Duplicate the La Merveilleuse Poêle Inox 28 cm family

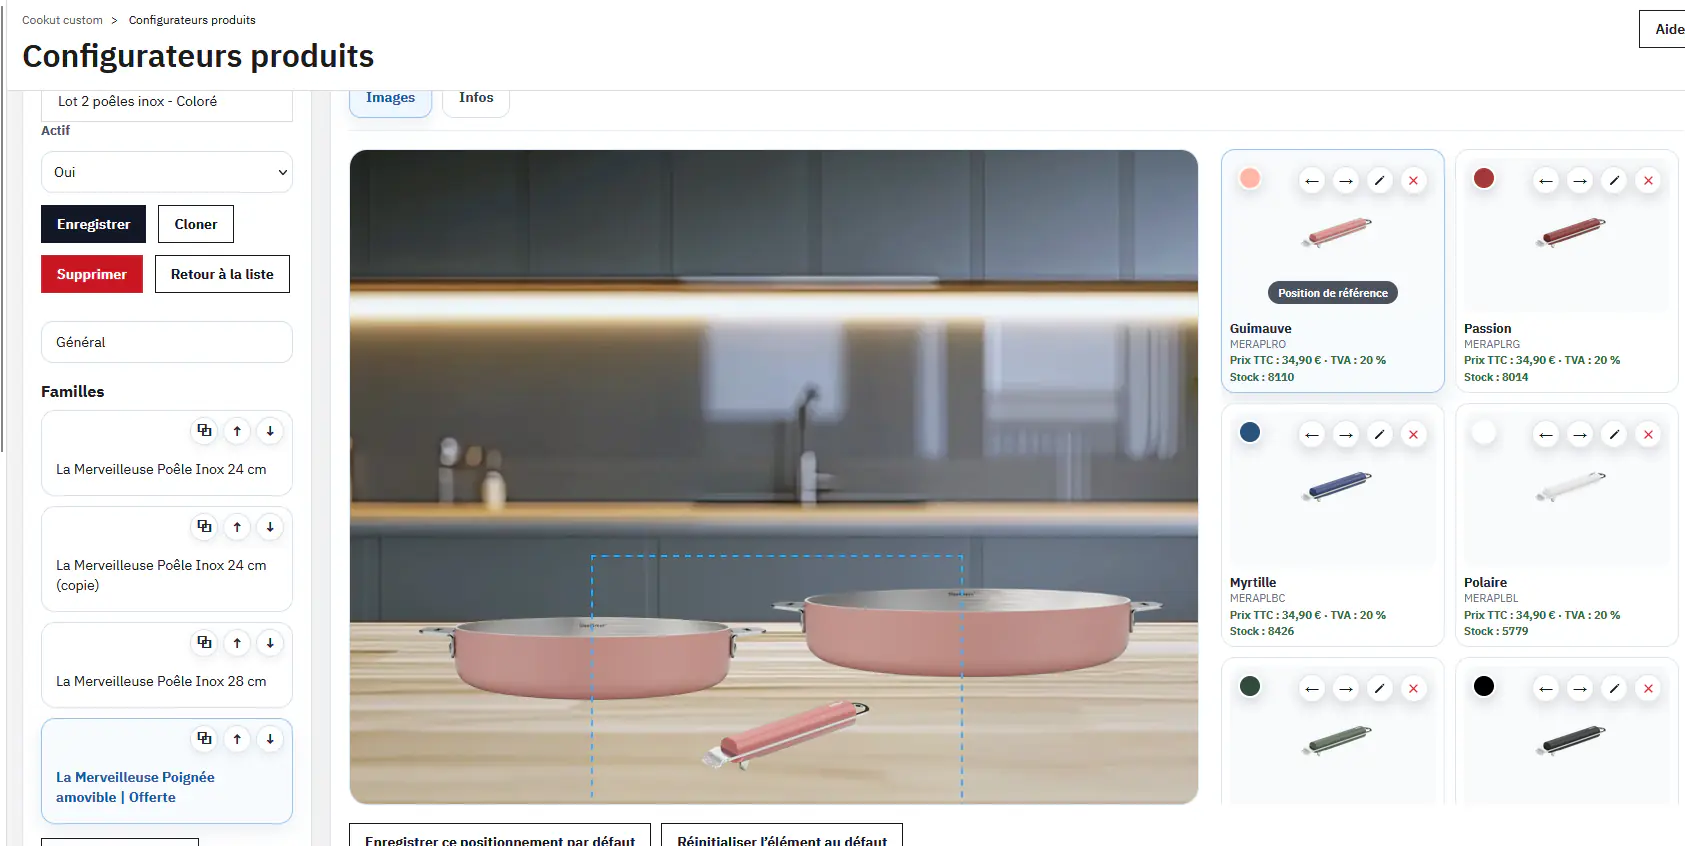pos(204,642)
